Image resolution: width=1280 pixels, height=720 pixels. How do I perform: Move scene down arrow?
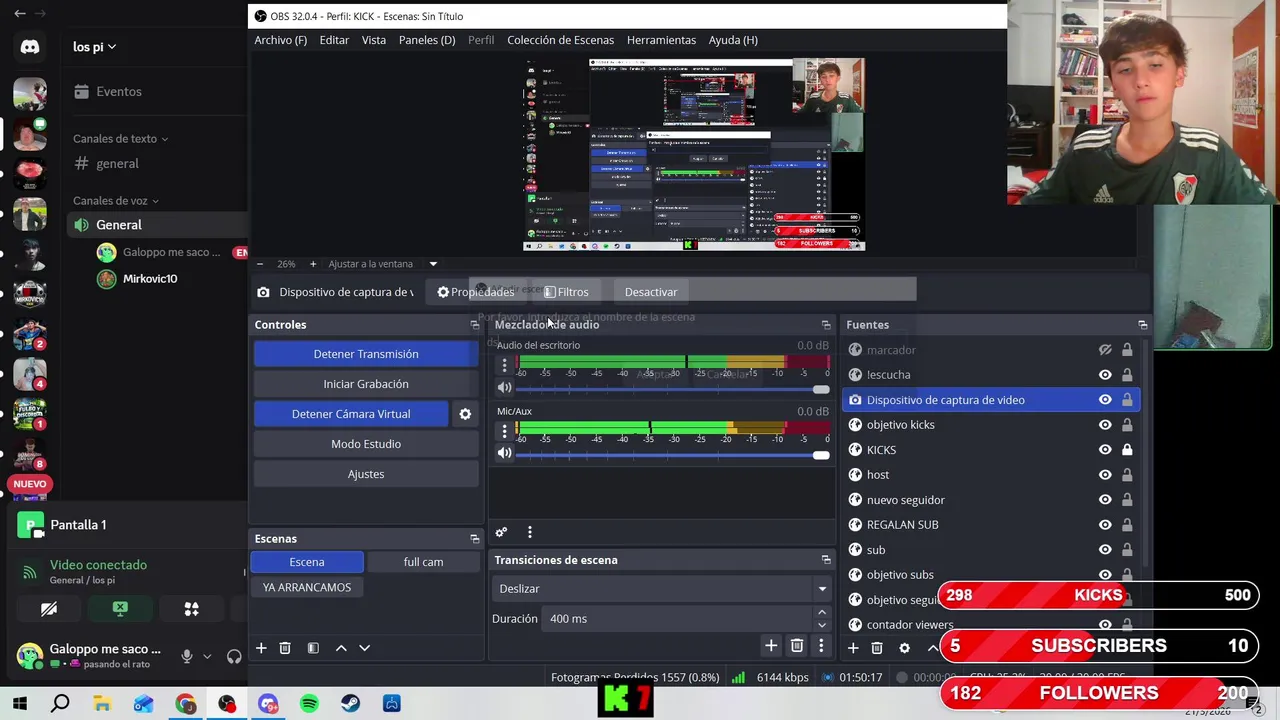pos(365,648)
